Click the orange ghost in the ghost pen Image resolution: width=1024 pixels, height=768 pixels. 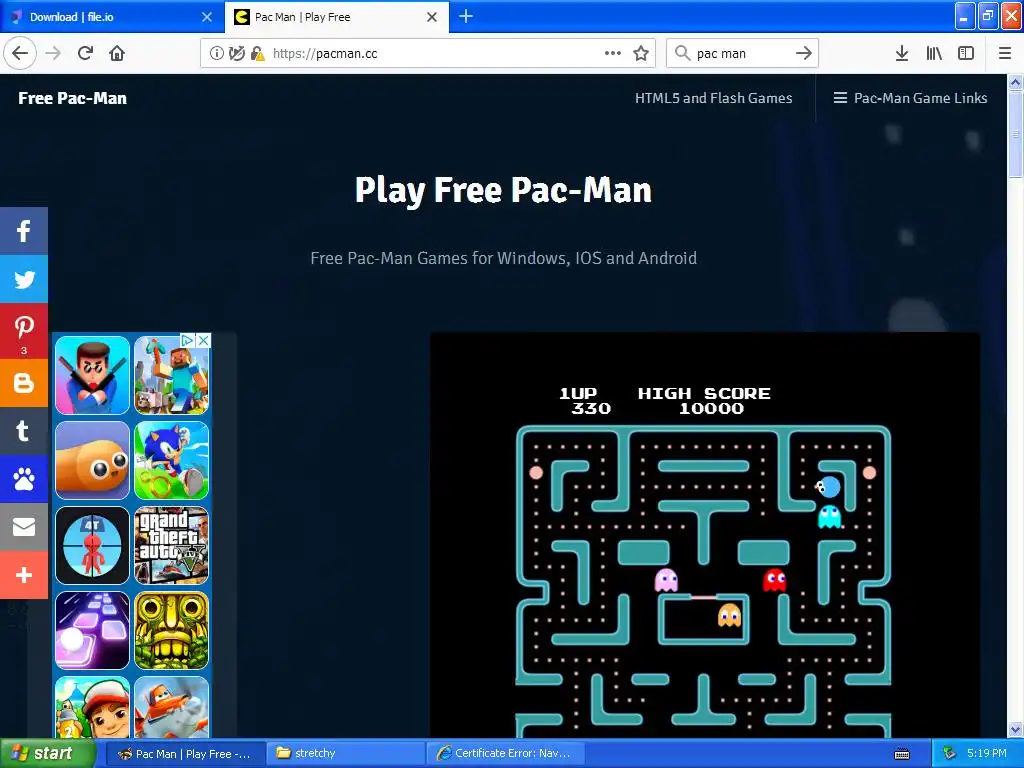(x=729, y=615)
